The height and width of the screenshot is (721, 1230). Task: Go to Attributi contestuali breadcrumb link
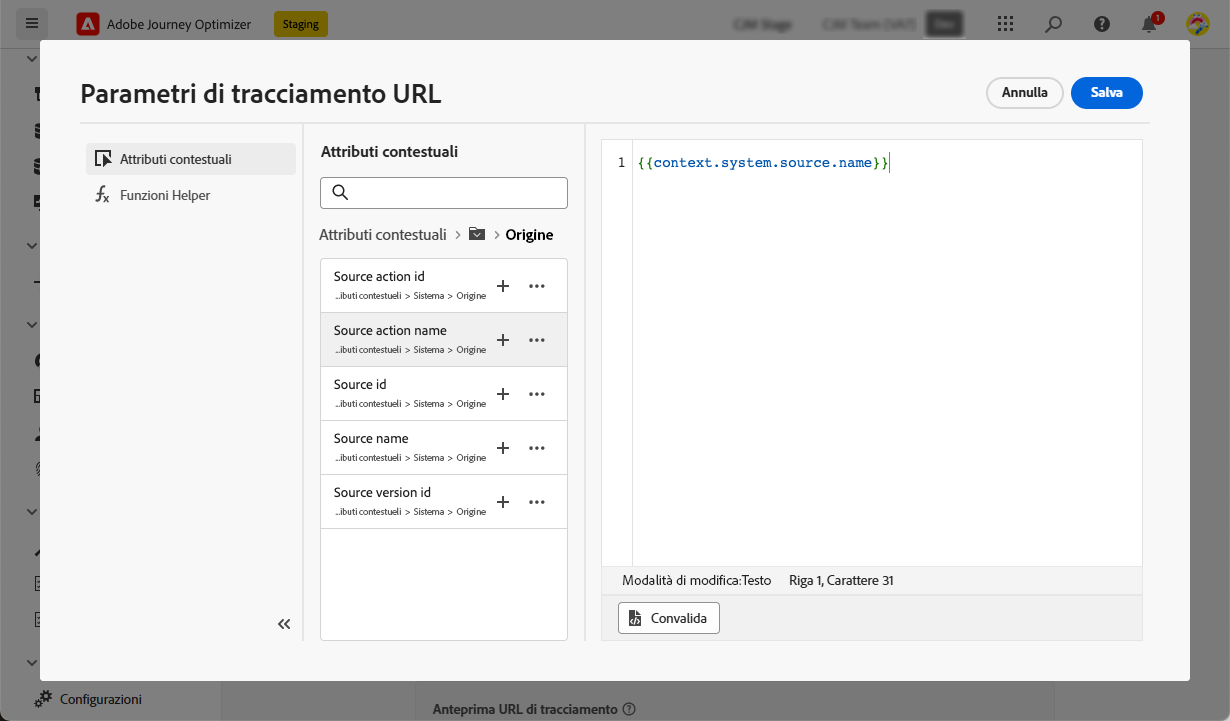tap(383, 234)
